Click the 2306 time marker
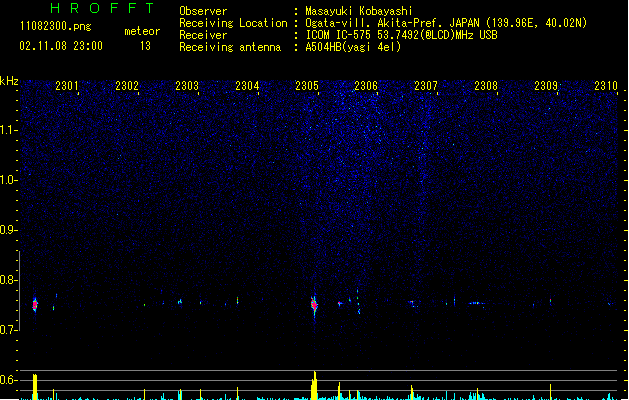 click(366, 86)
